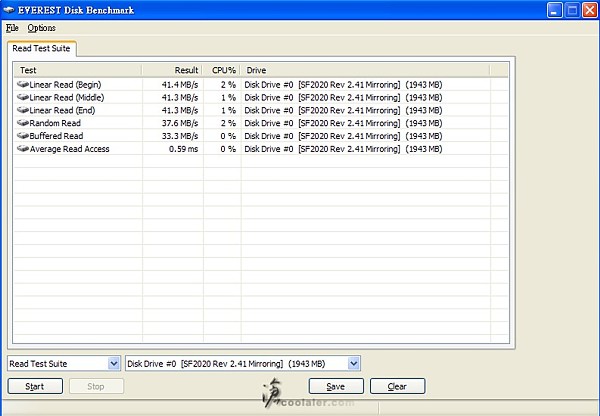Viewport: 600px width, 416px height.
Task: Click the Disk Drive #0 combo box text
Action: (226, 364)
